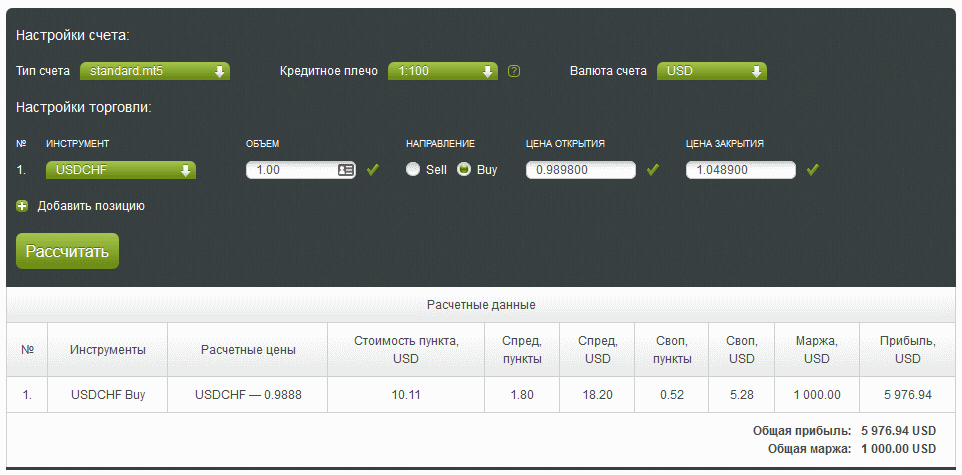Viewport: 962px width, 475px height.
Task: Click the Прибыль, USD column header
Action: [x=908, y=349]
